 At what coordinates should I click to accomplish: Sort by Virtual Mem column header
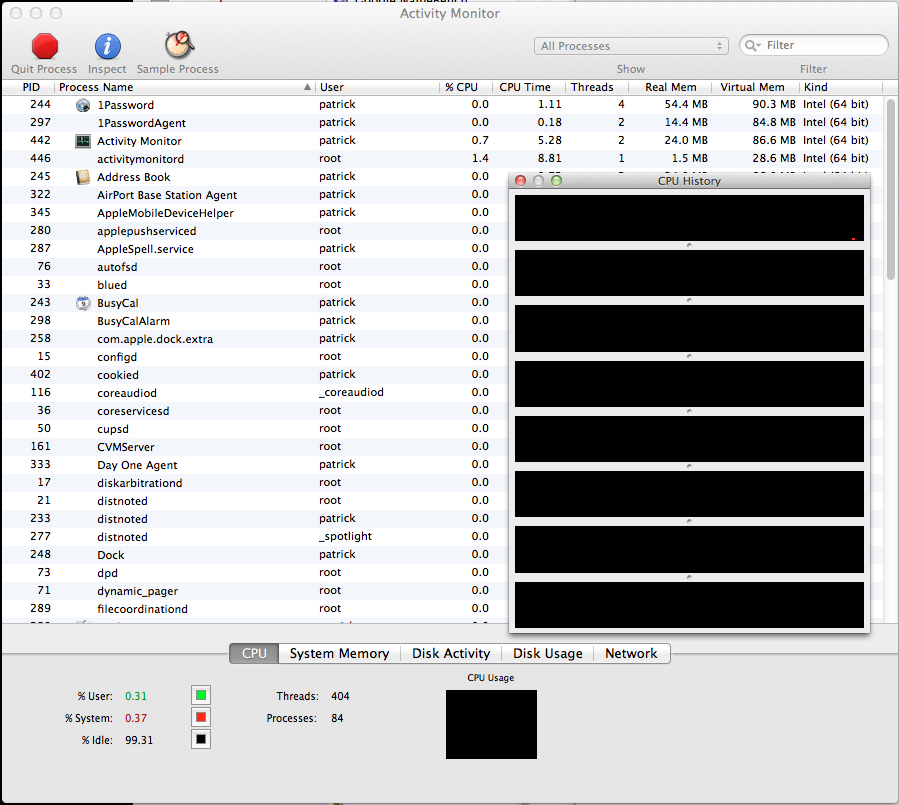pos(756,87)
